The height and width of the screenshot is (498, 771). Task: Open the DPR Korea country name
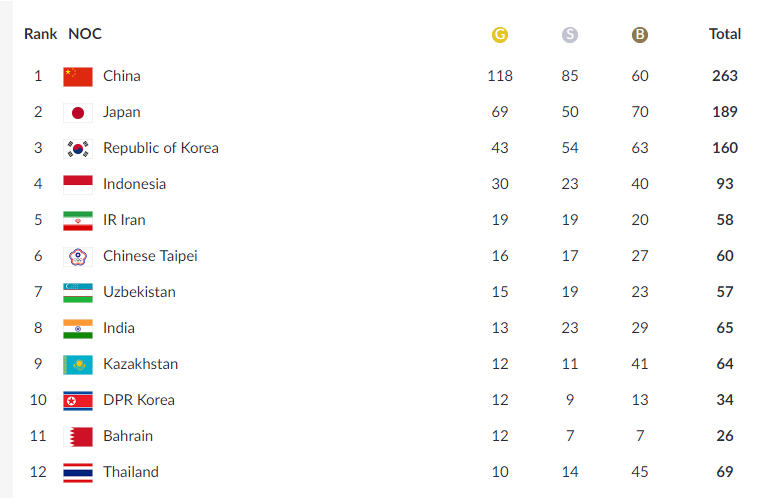tap(139, 400)
